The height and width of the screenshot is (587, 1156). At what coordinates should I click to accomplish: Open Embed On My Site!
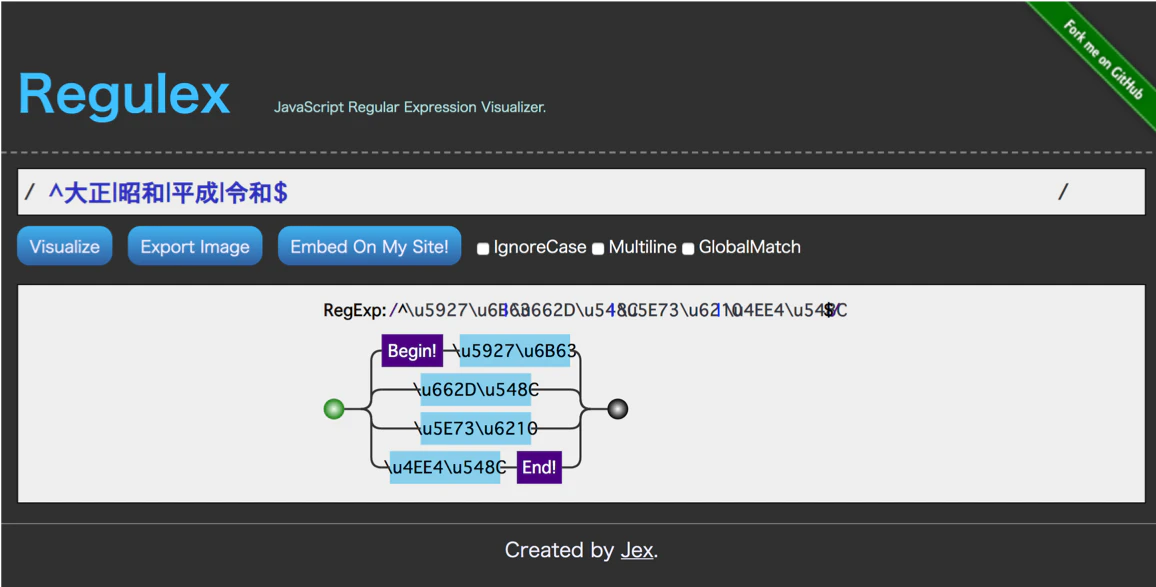(369, 246)
